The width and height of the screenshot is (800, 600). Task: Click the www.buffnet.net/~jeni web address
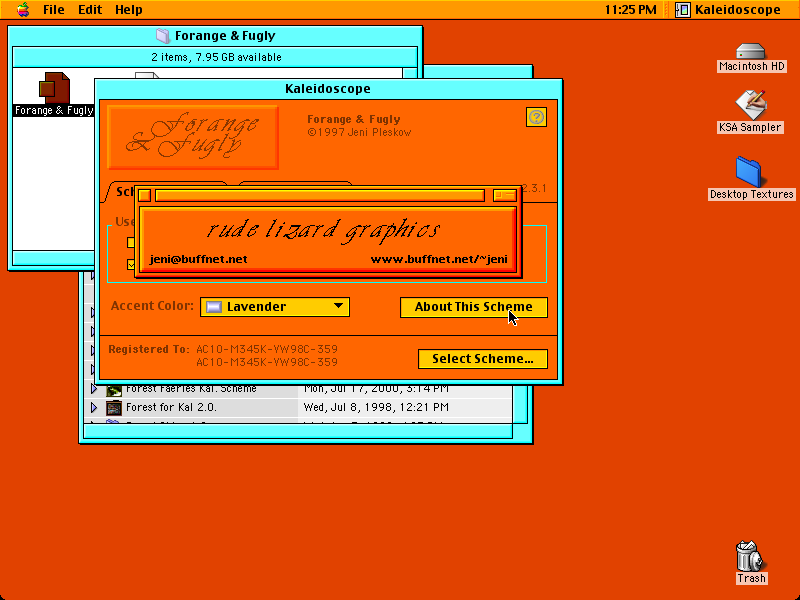click(439, 259)
